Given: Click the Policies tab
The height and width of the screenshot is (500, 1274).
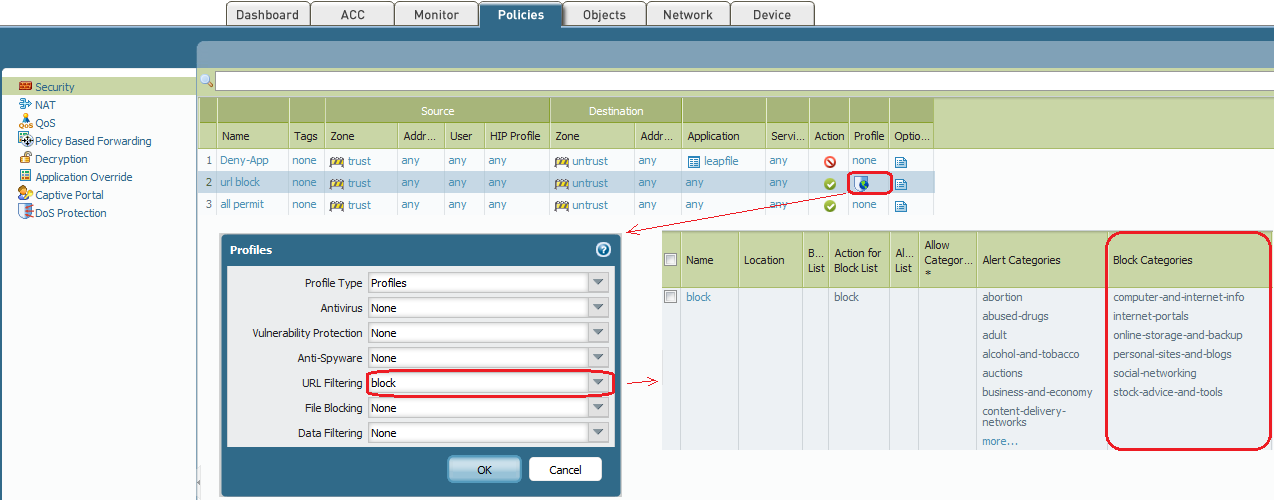Looking at the screenshot, I should pos(520,15).
